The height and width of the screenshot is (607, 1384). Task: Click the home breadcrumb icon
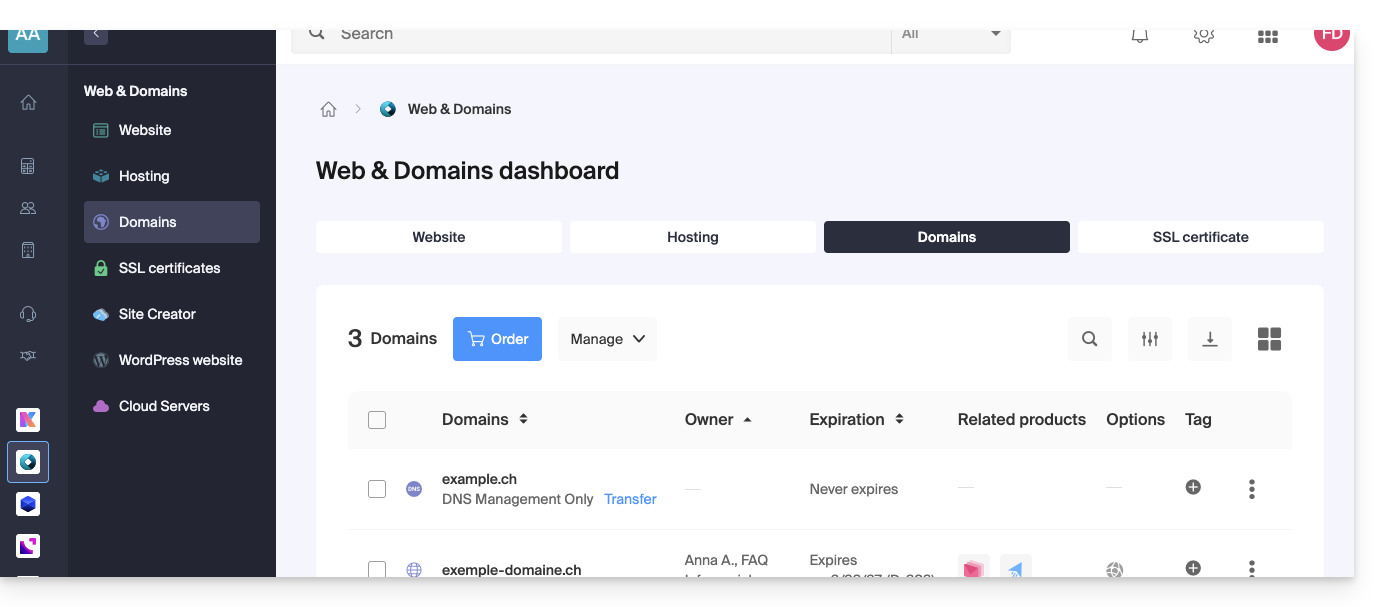click(328, 110)
